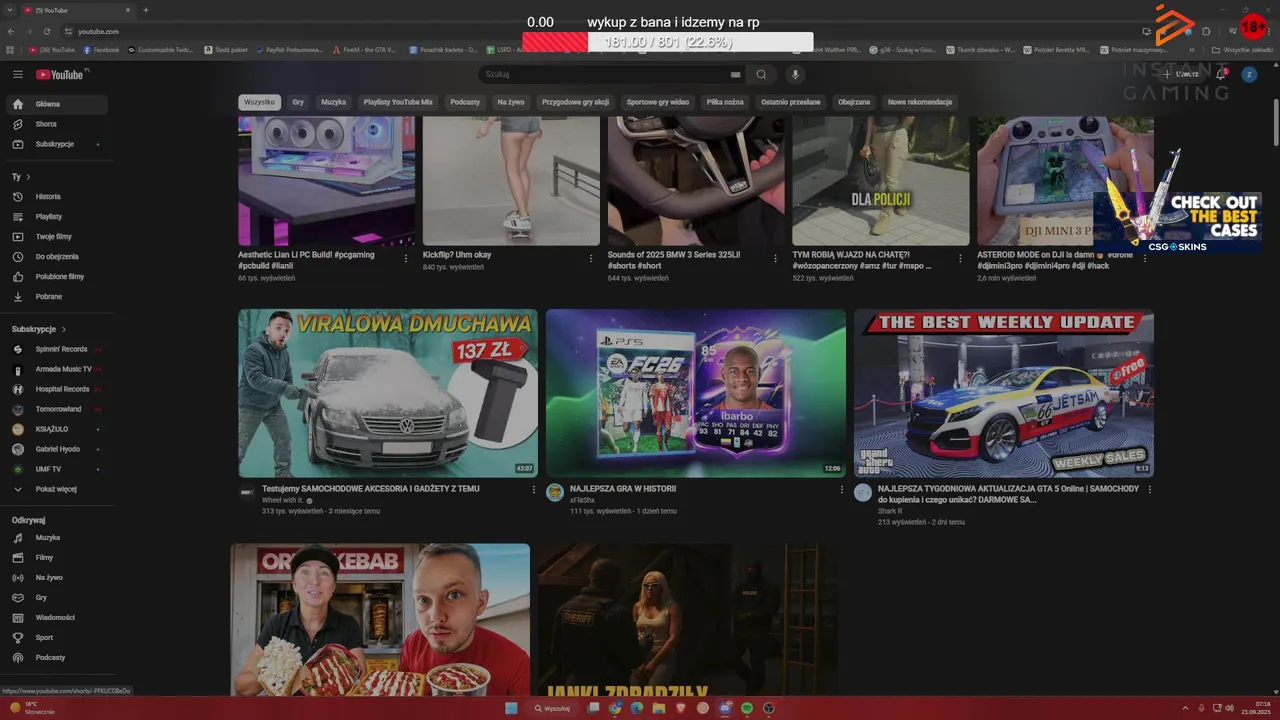Open options menu for Testujemy SAMOCHODOWE AKCESORIA video
Image resolution: width=1280 pixels, height=720 pixels.
pyautogui.click(x=534, y=490)
